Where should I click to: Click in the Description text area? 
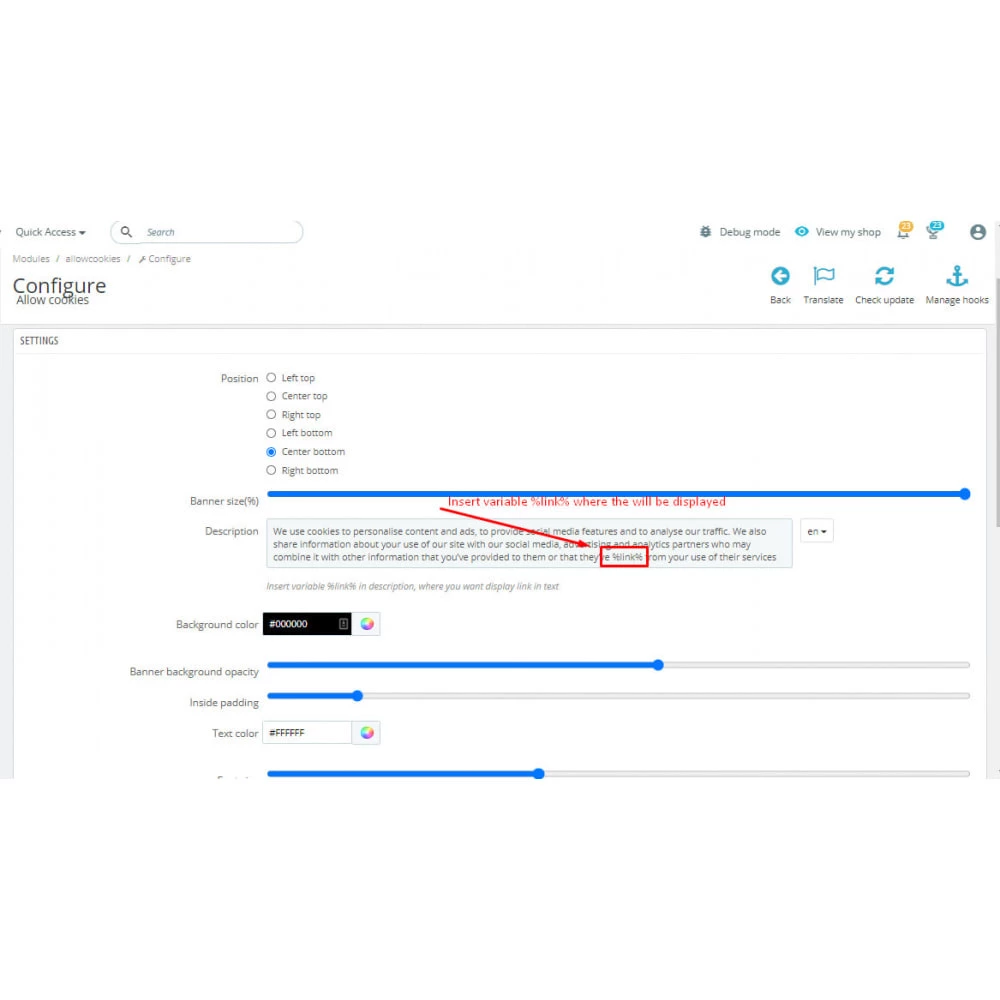[x=529, y=543]
